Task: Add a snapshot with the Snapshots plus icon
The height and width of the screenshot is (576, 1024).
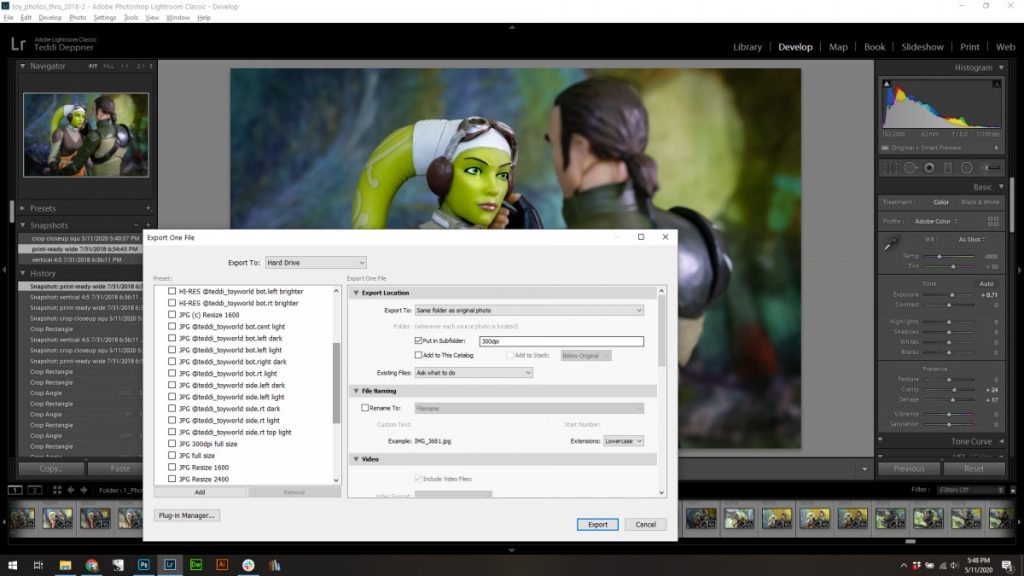Action: click(x=148, y=225)
